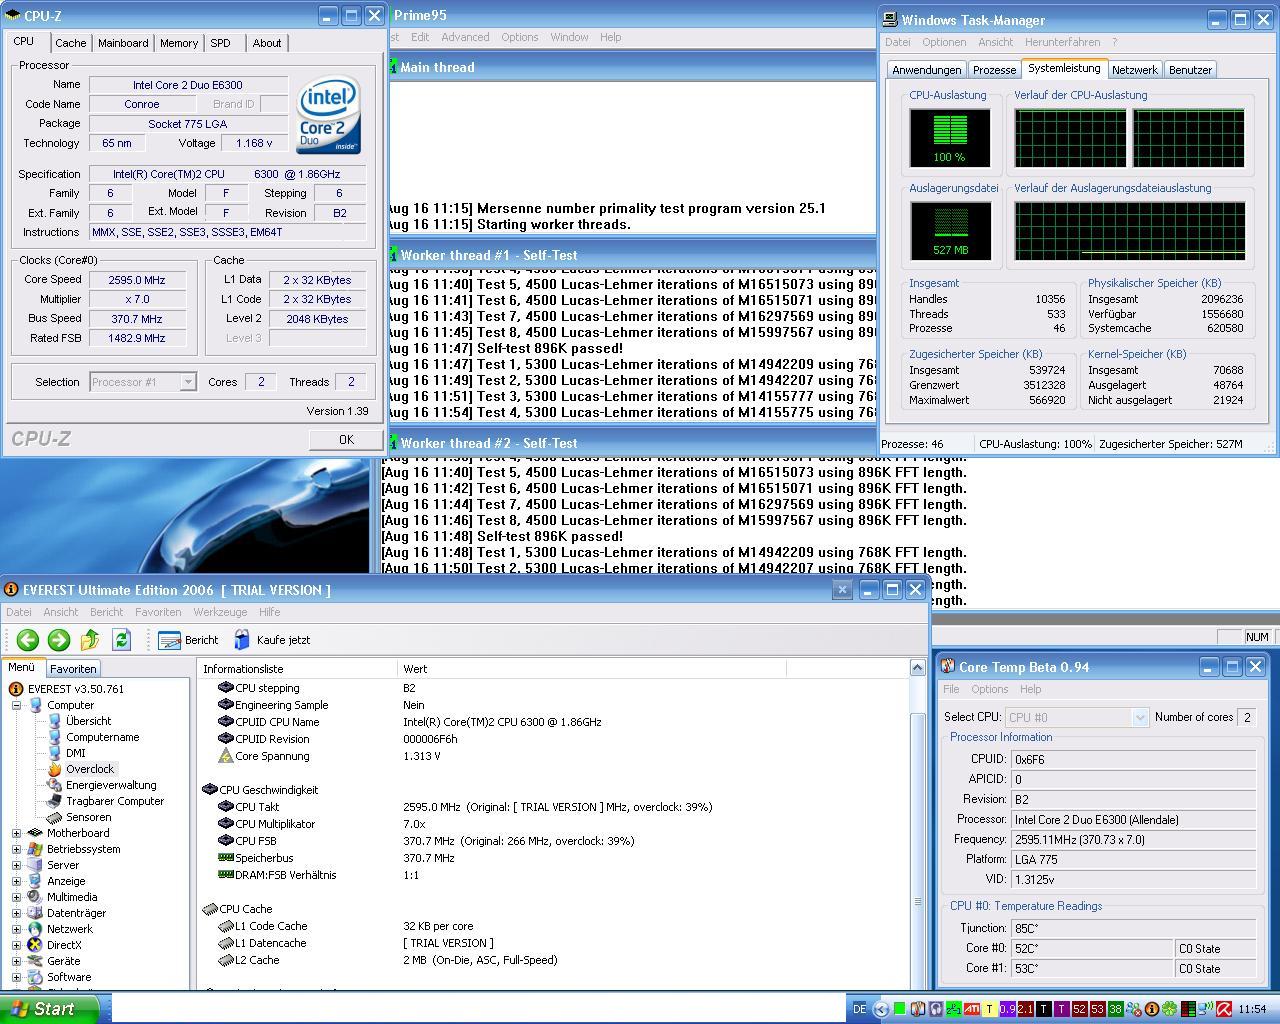Viewport: 1280px width, 1024px height.
Task: Expand the Betriebssystem node in EVEREST
Action: pos(16,849)
